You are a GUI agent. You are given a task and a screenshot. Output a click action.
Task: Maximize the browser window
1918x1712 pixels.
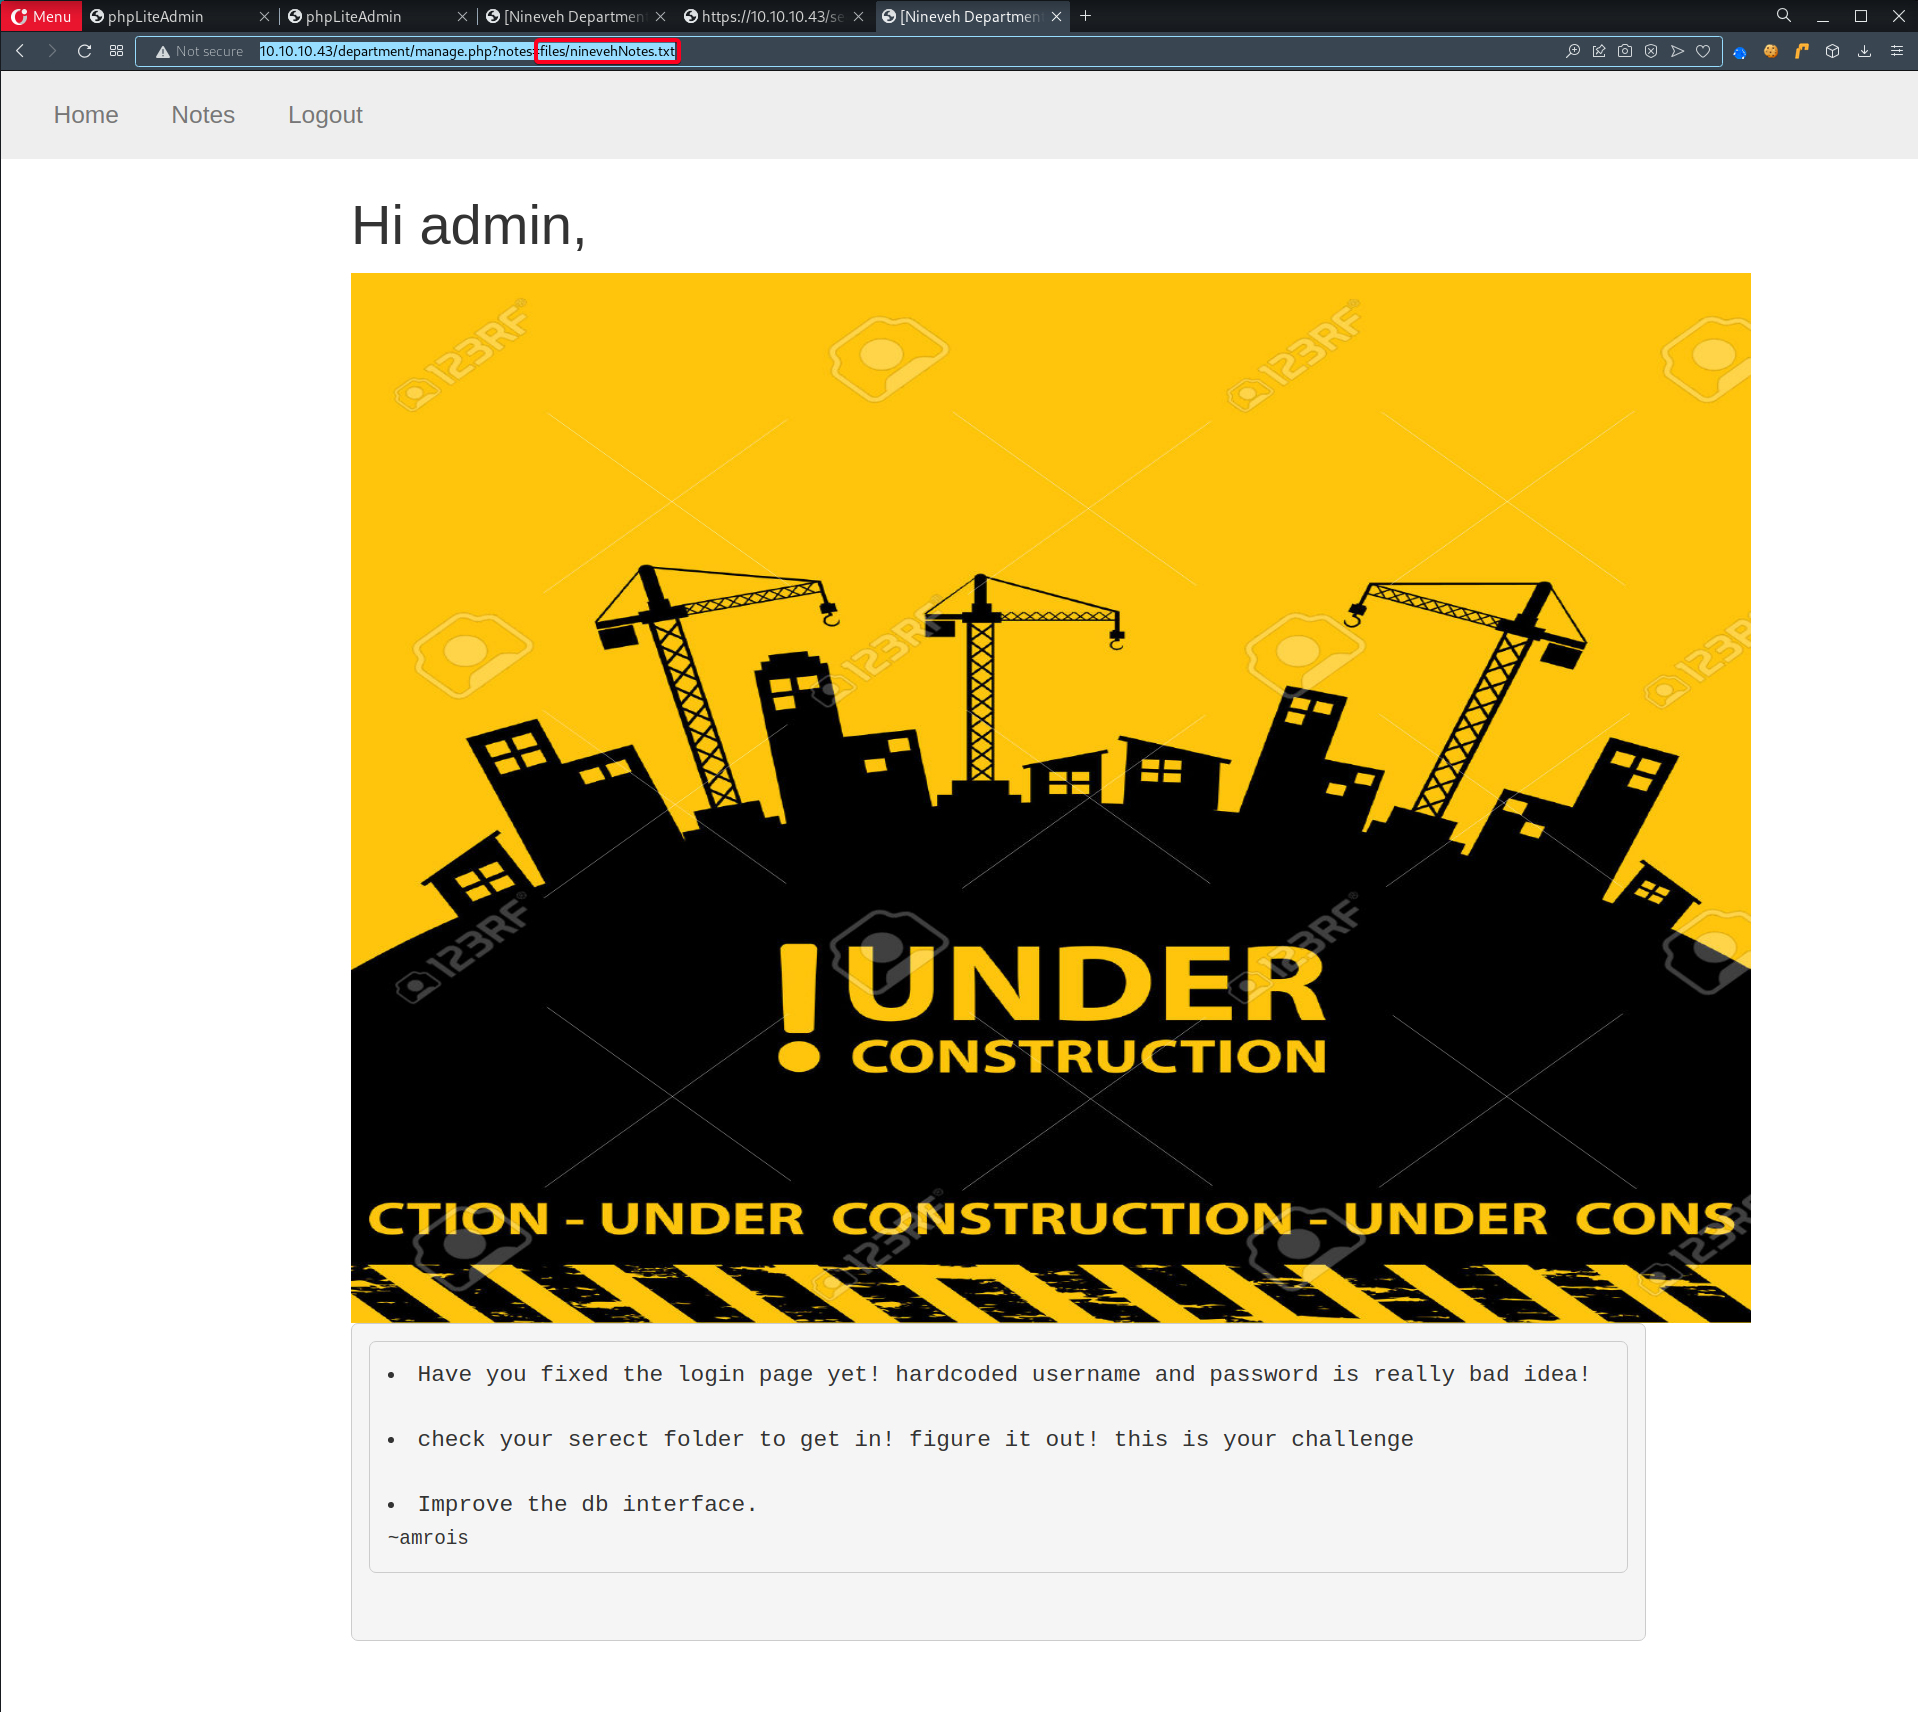tap(1861, 16)
